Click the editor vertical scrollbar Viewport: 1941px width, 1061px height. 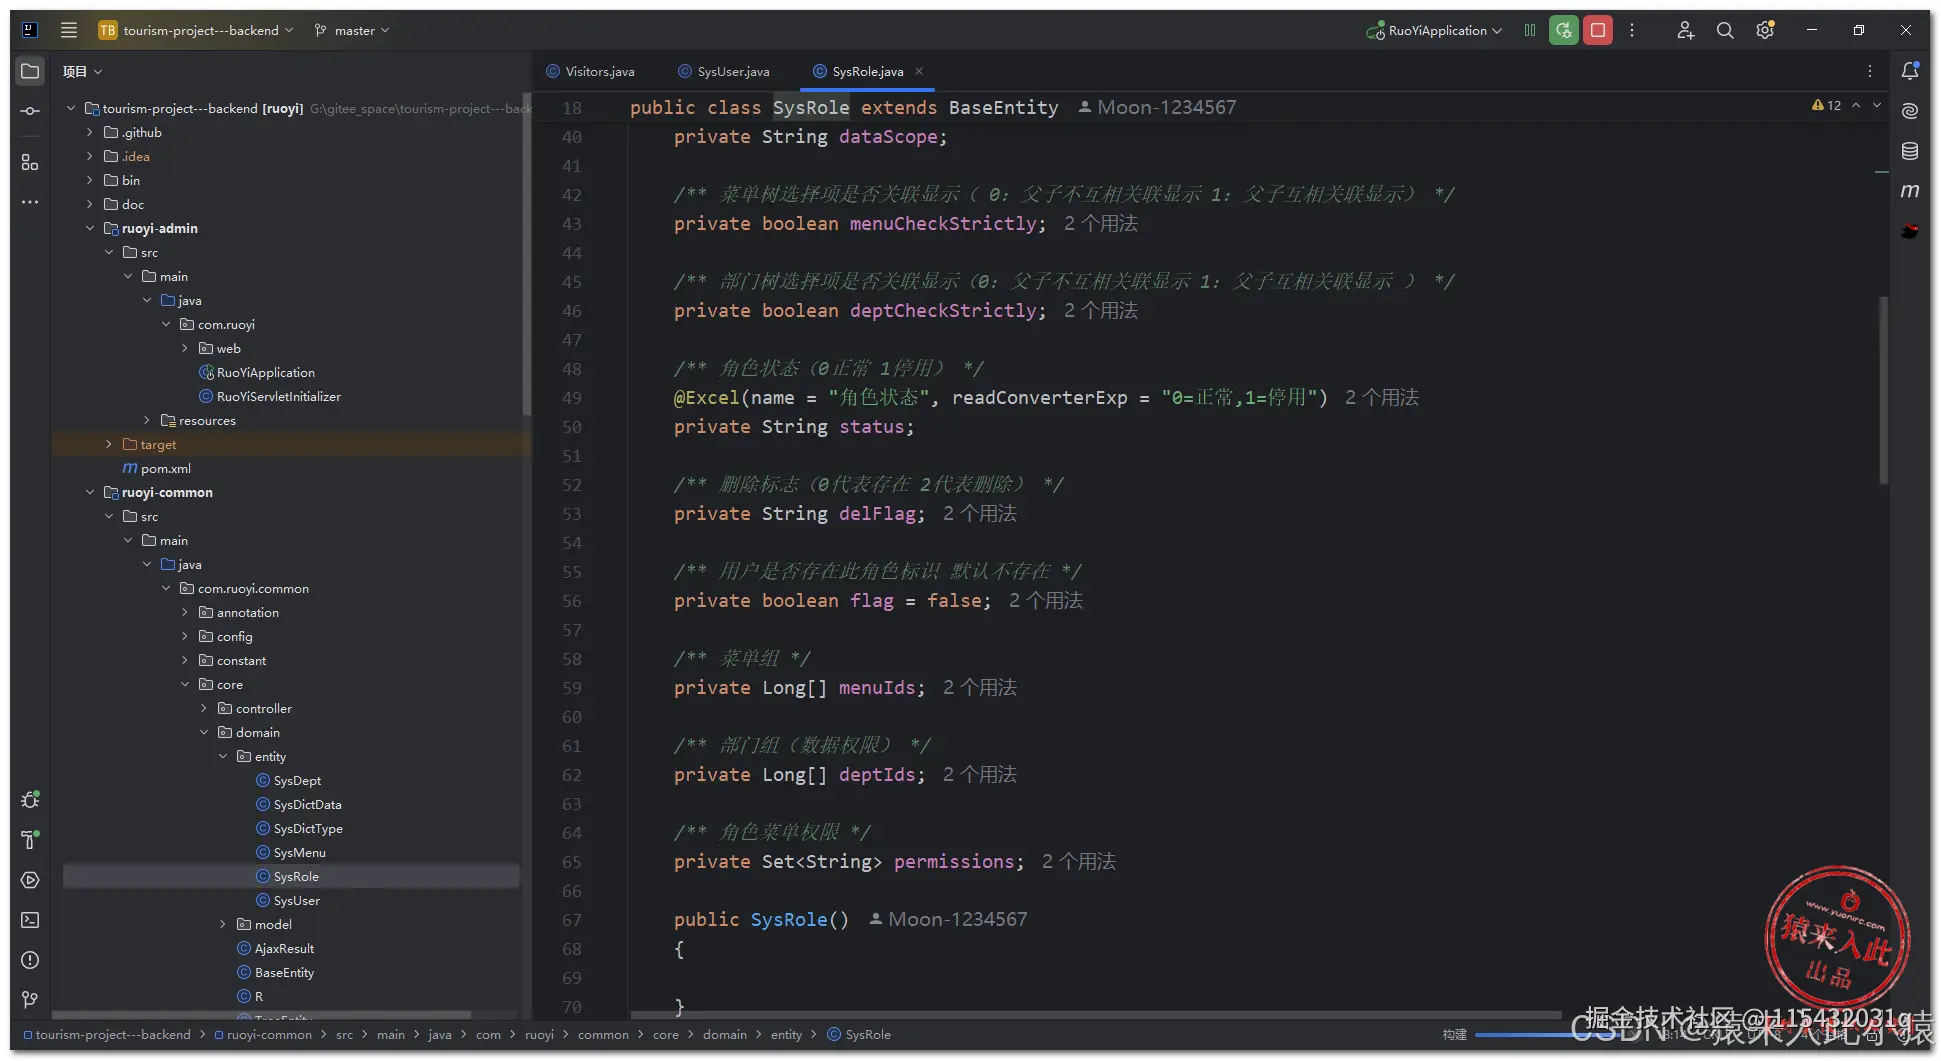coord(1884,390)
